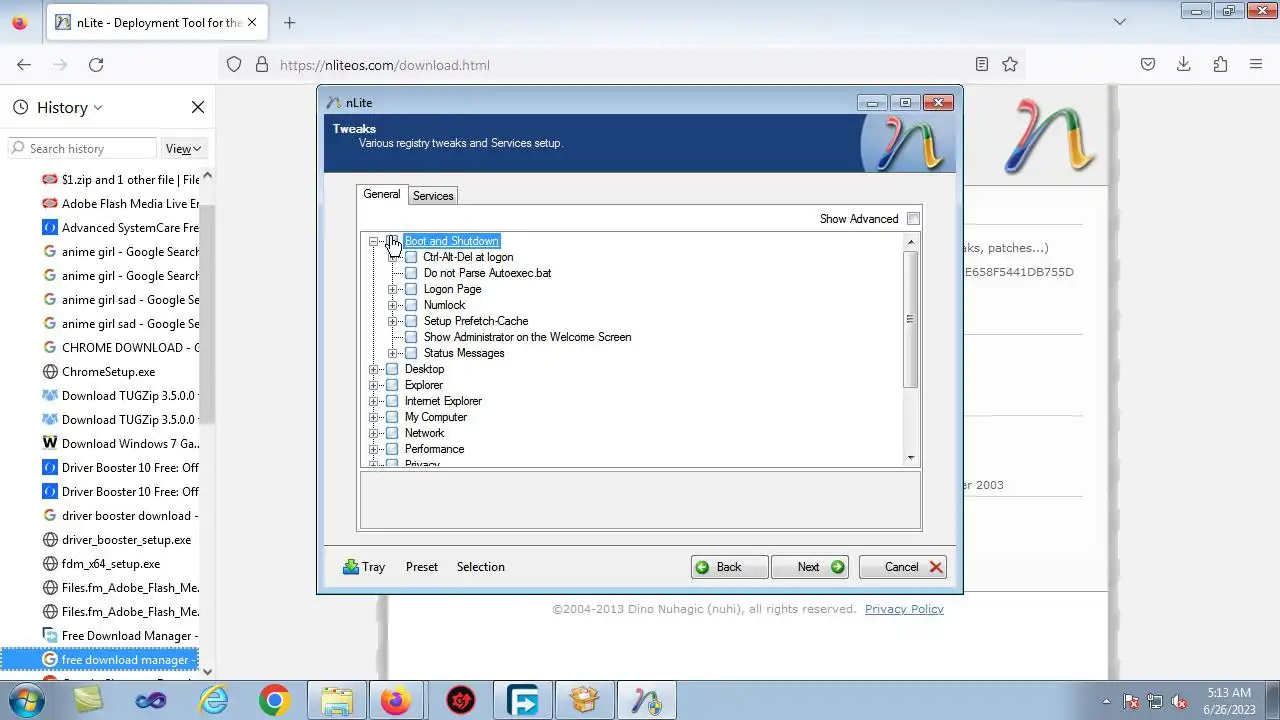Cancel the nLite wizard
The height and width of the screenshot is (720, 1280).
(x=903, y=567)
